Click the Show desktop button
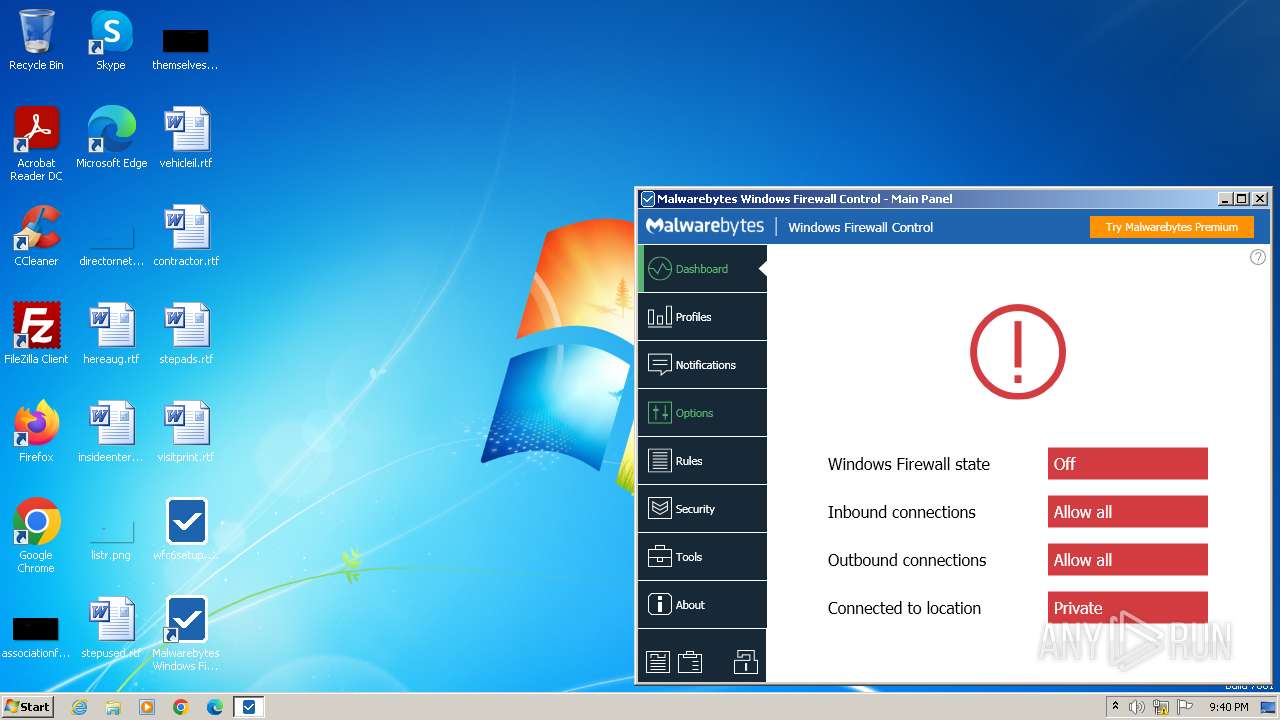The image size is (1280, 720). 1268,707
